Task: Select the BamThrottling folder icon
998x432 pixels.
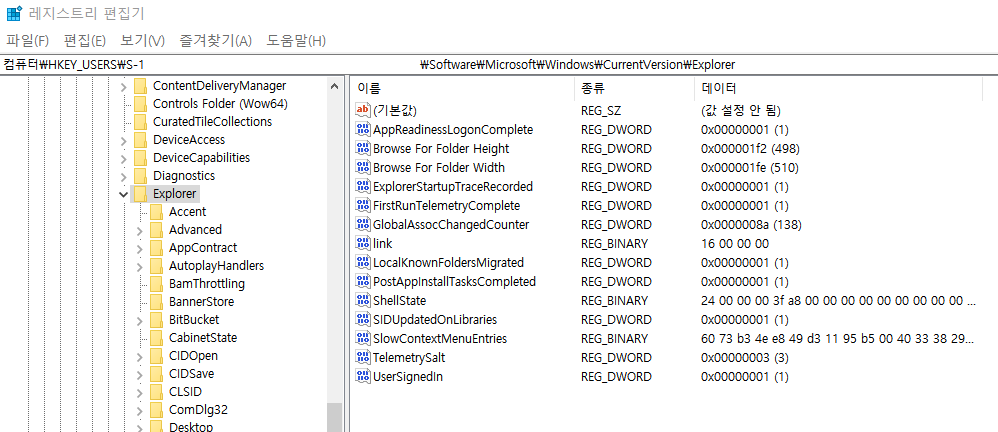Action: [156, 284]
